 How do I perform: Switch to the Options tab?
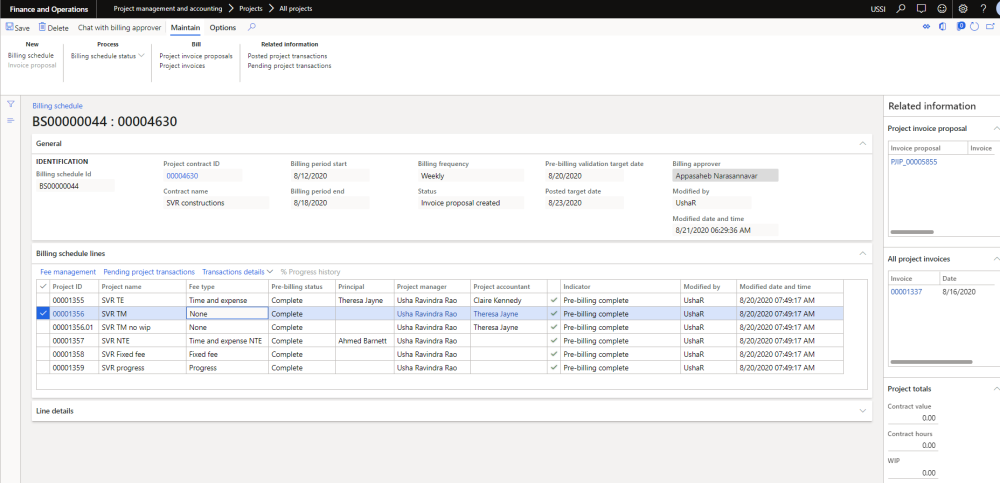[222, 28]
